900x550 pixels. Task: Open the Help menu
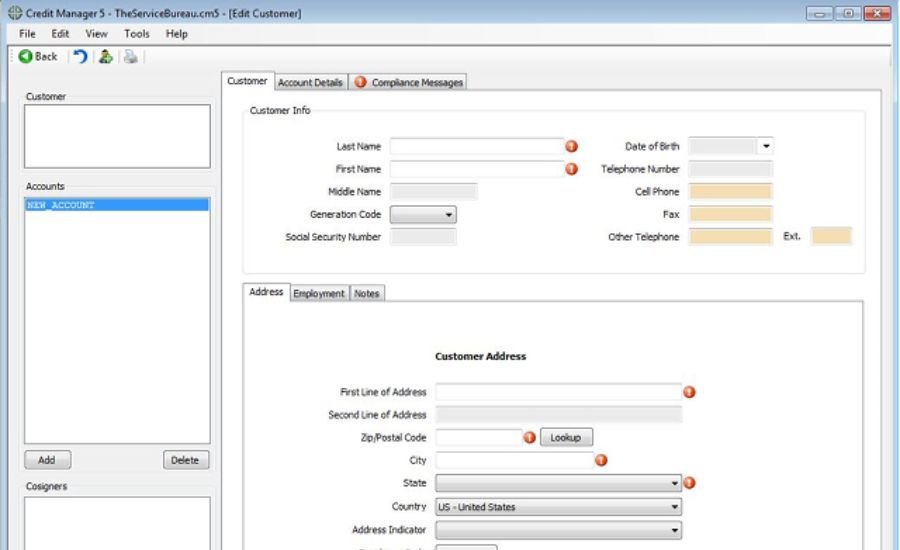tap(177, 34)
